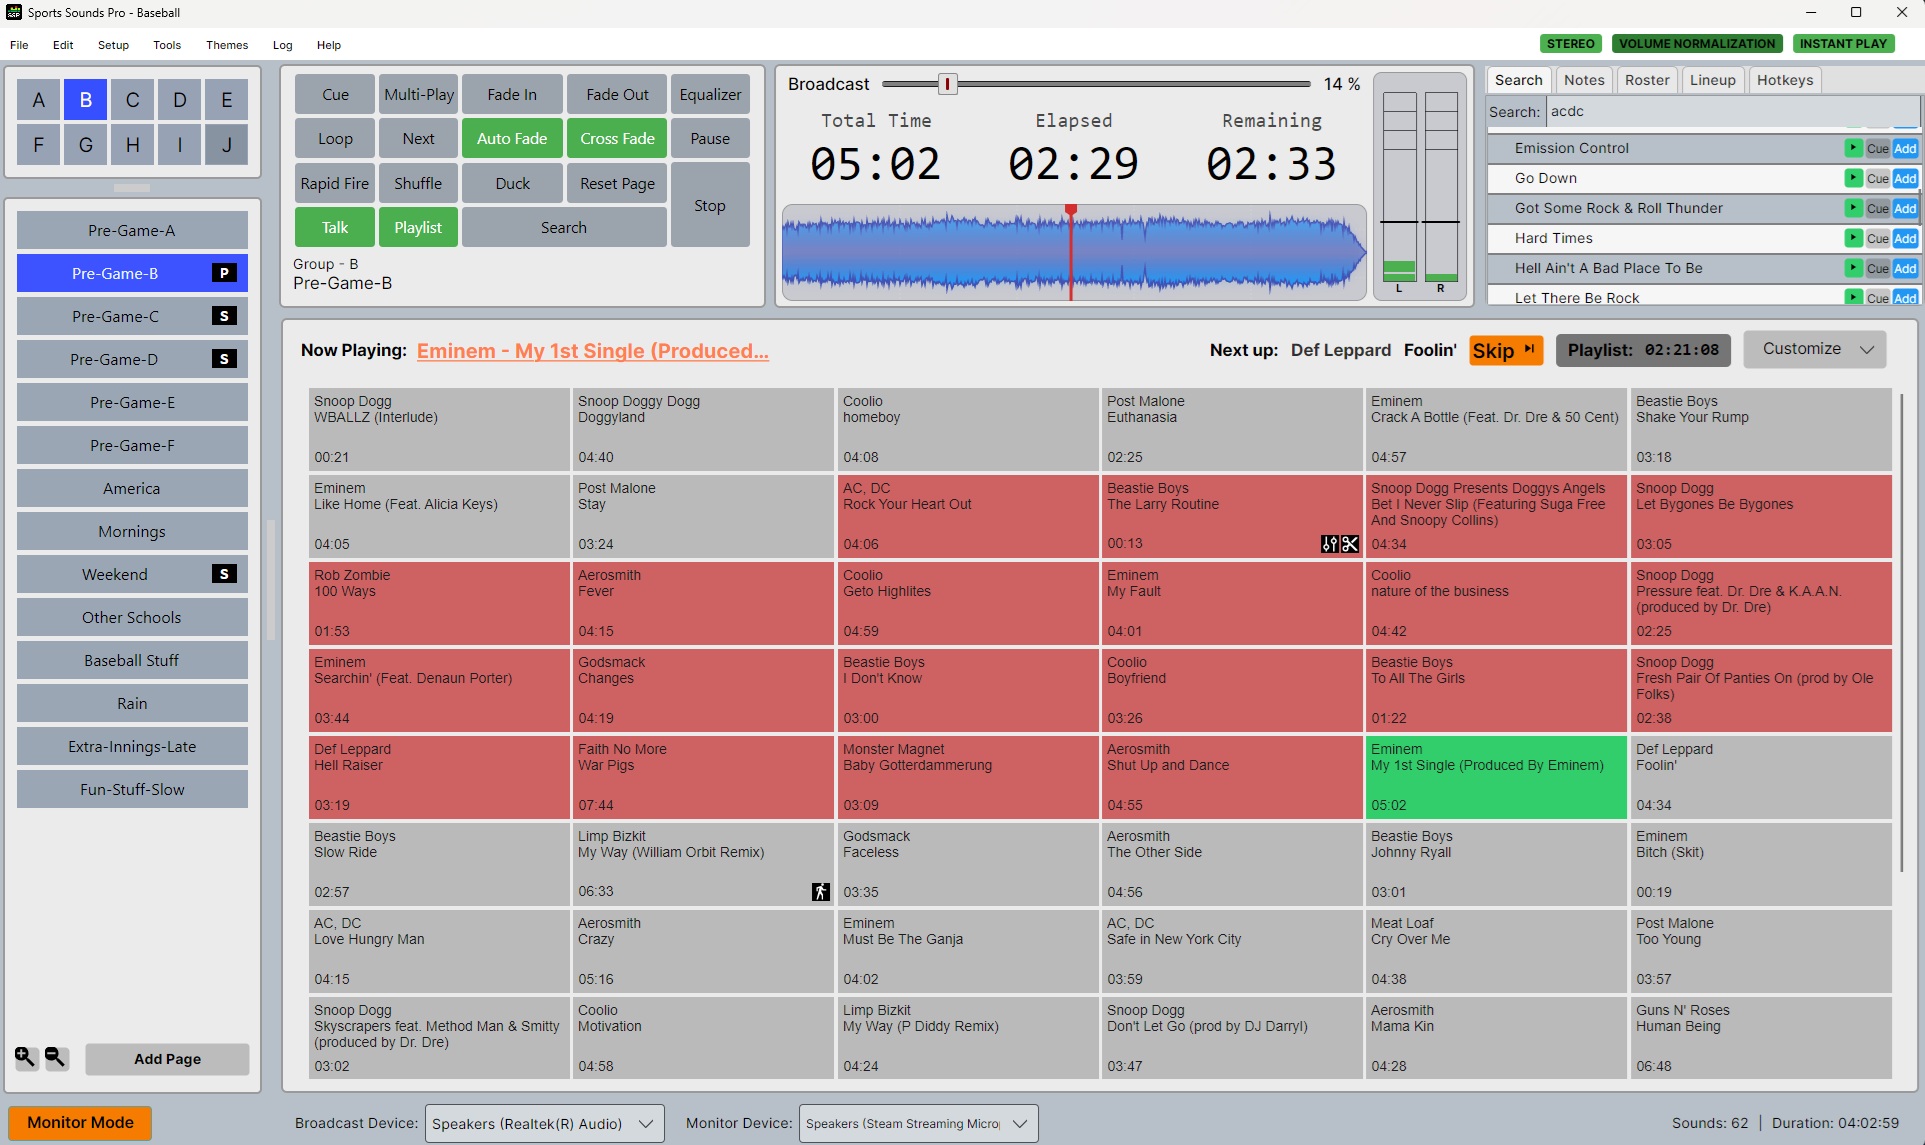
Task: Enable Loop mode
Action: point(335,139)
